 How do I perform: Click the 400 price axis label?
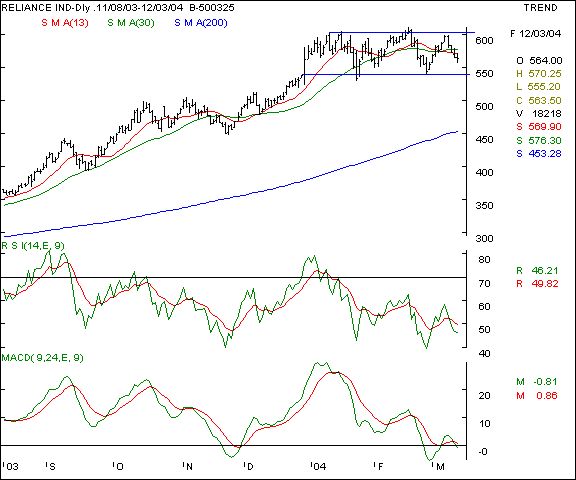pyautogui.click(x=484, y=172)
